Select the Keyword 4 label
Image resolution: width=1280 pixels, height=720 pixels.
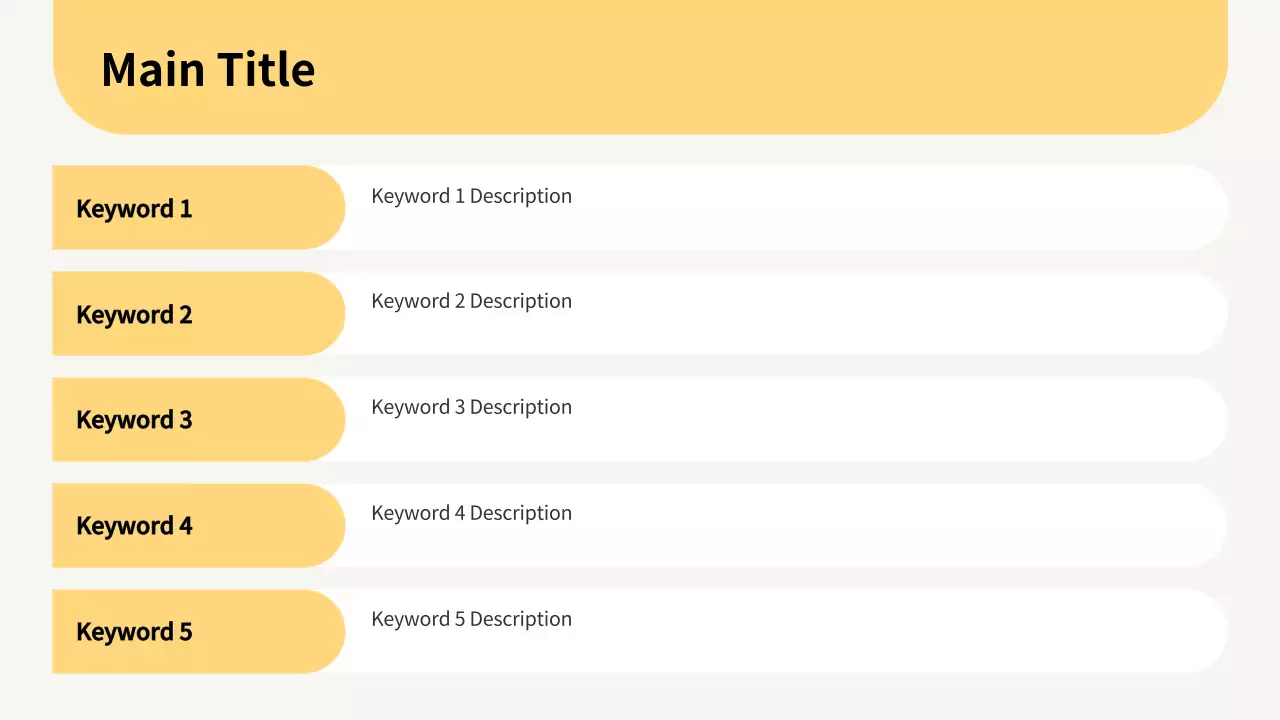pyautogui.click(x=134, y=525)
